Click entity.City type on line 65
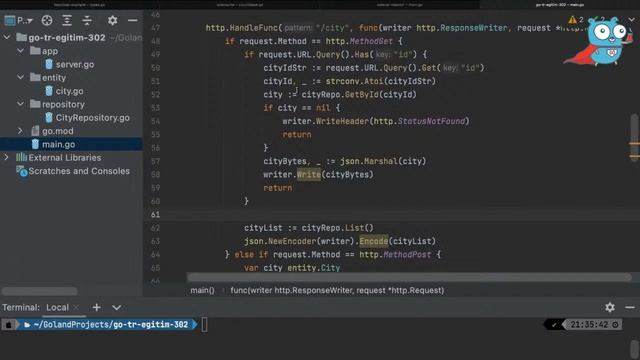The width and height of the screenshot is (640, 360). 313,268
